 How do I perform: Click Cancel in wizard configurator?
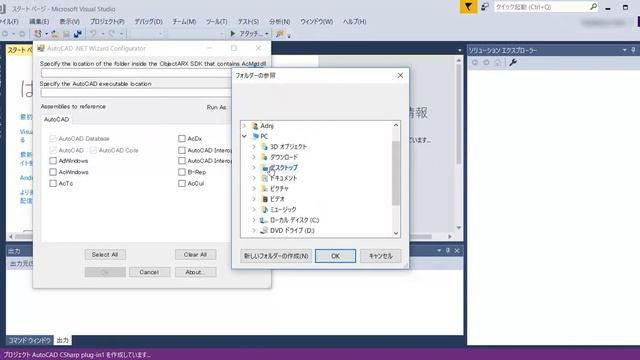coord(149,272)
